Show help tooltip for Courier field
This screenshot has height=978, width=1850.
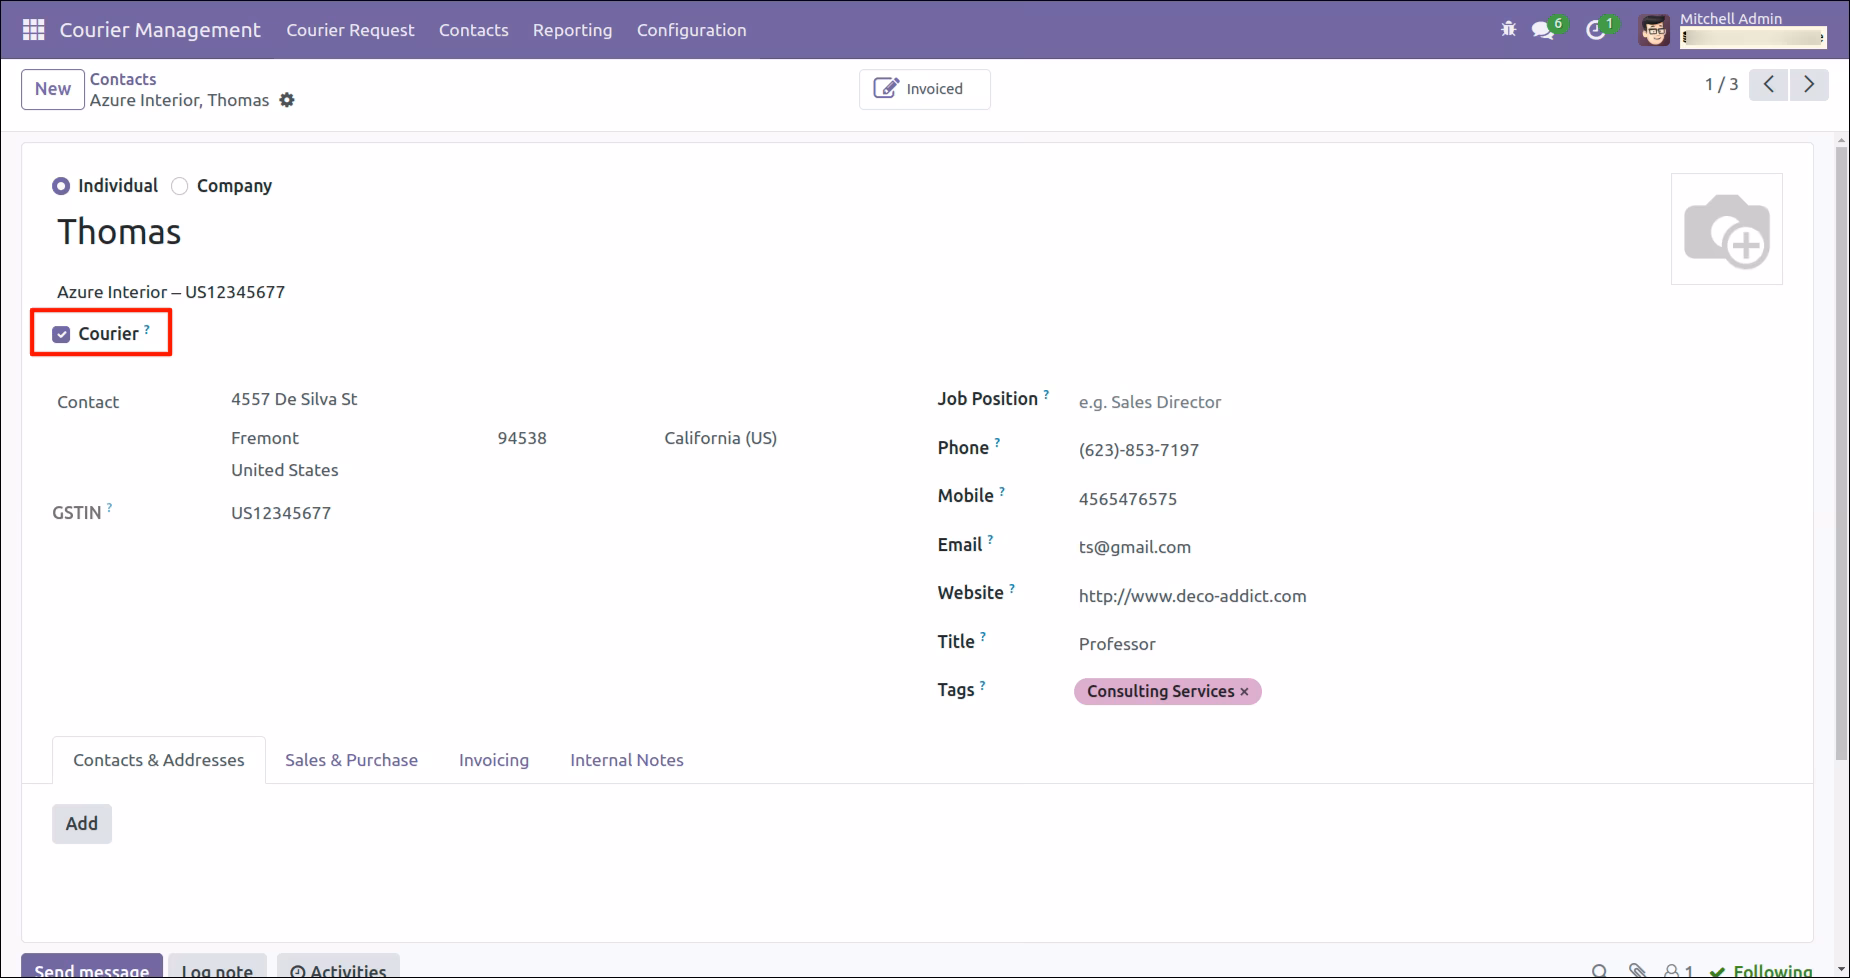pyautogui.click(x=147, y=328)
